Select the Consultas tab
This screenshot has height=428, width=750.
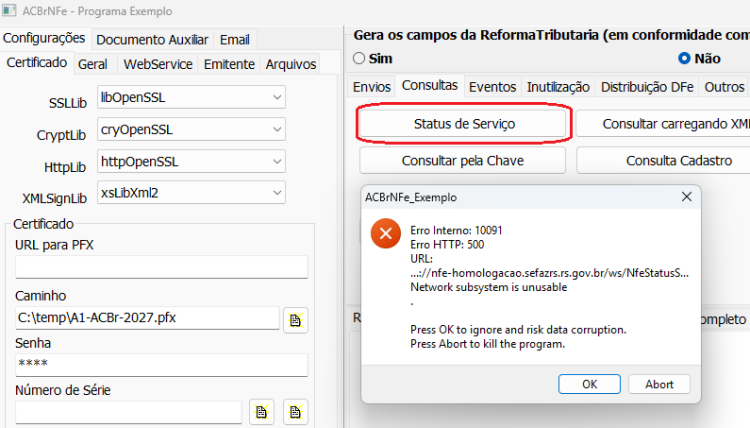pos(430,85)
